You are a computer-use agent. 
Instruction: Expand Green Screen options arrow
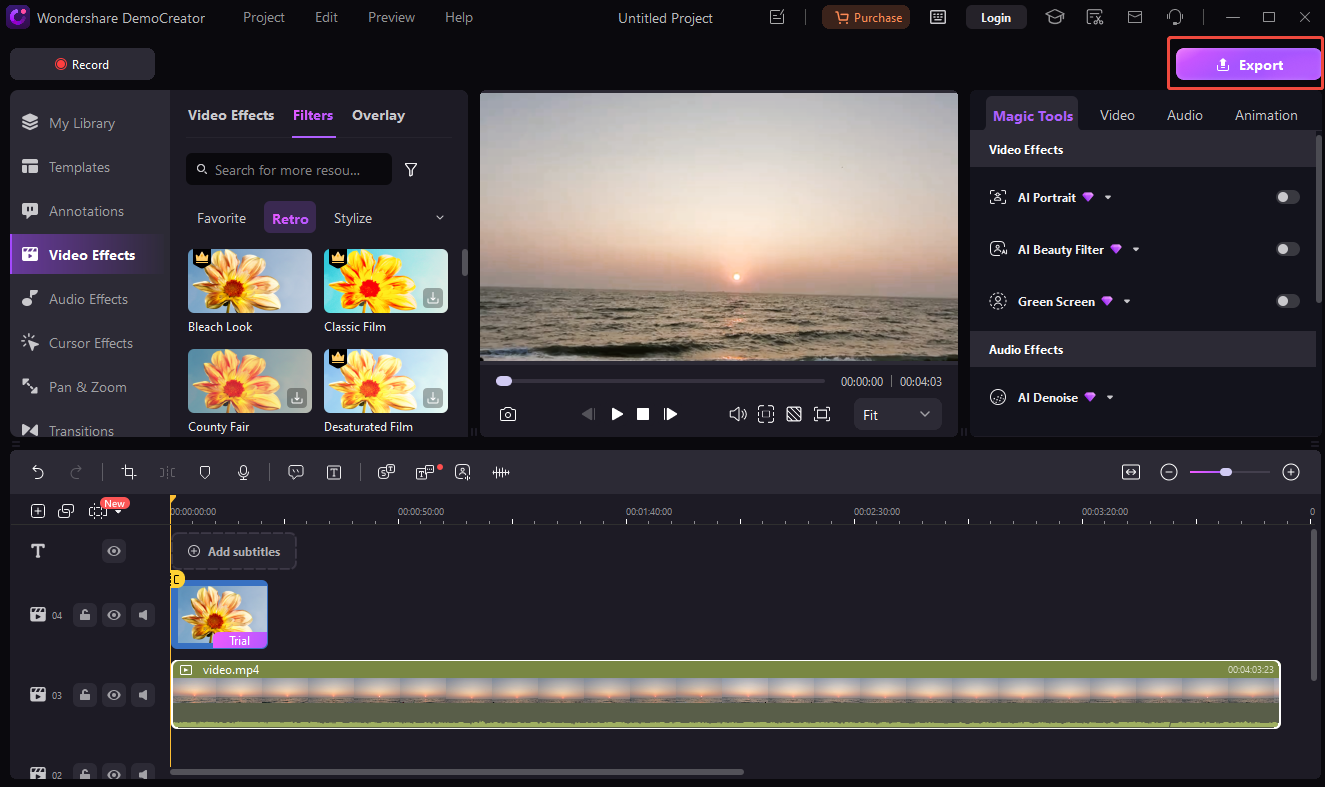click(1127, 302)
